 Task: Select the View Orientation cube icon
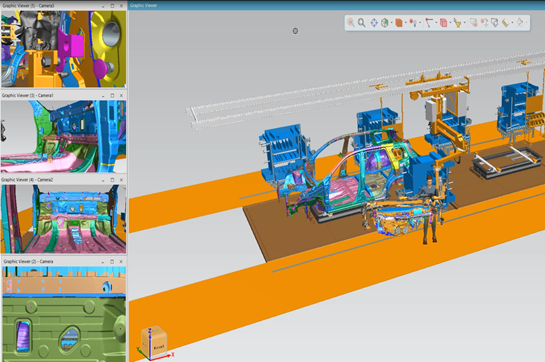(x=384, y=23)
